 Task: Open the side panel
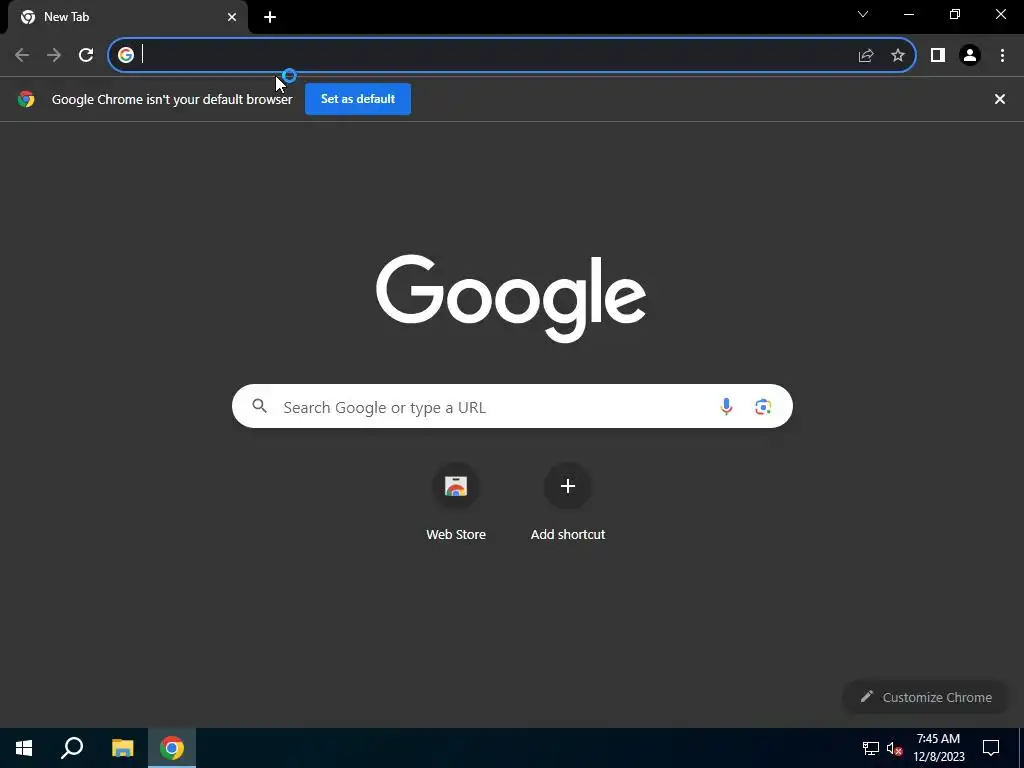938,56
